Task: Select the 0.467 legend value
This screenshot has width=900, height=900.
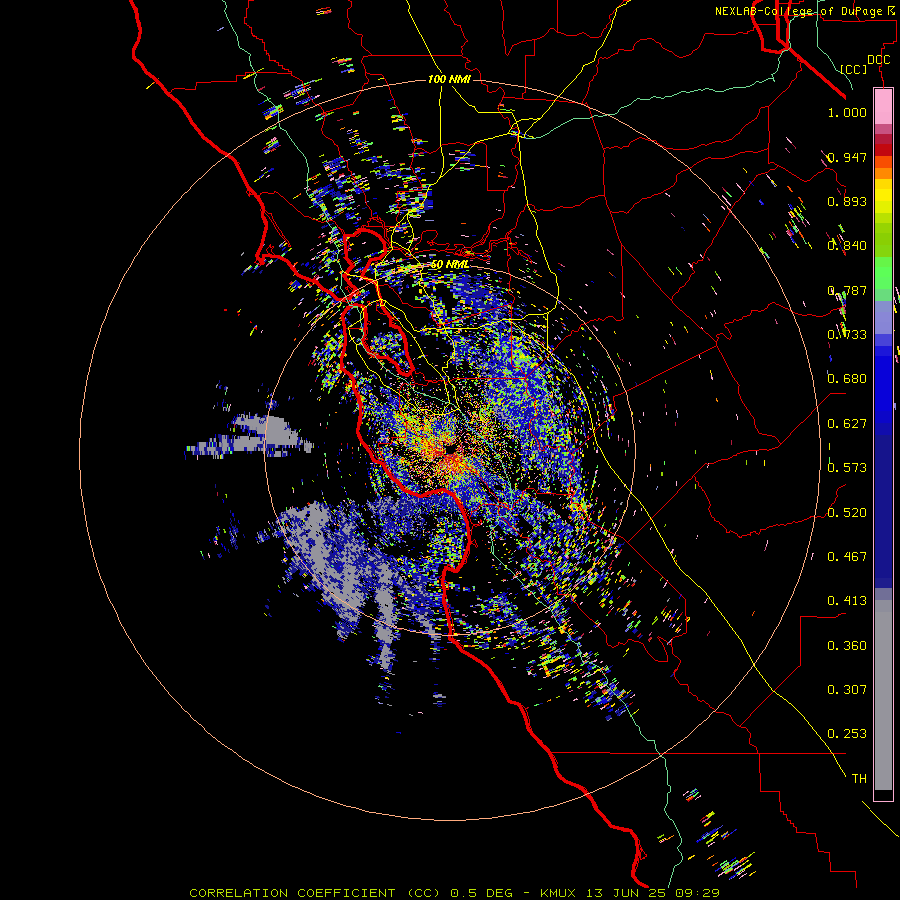Action: [x=847, y=557]
